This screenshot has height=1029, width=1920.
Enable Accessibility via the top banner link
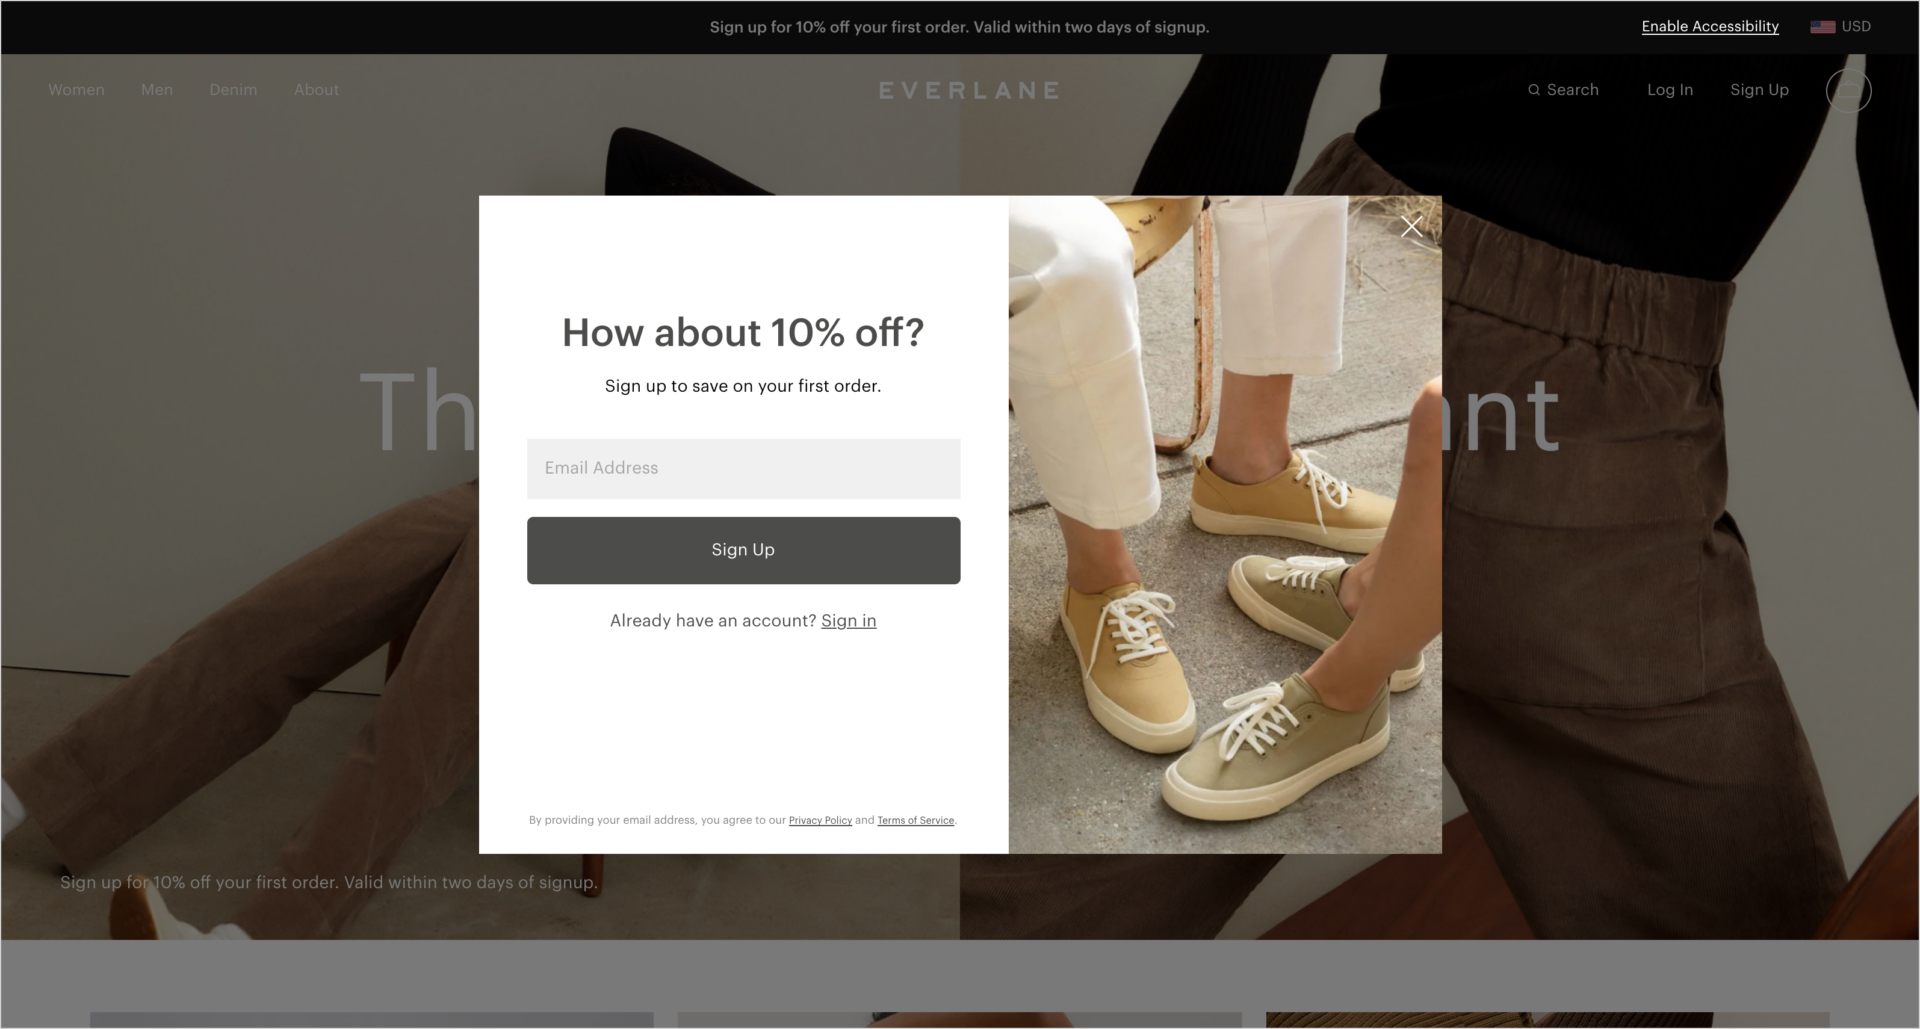click(1710, 26)
